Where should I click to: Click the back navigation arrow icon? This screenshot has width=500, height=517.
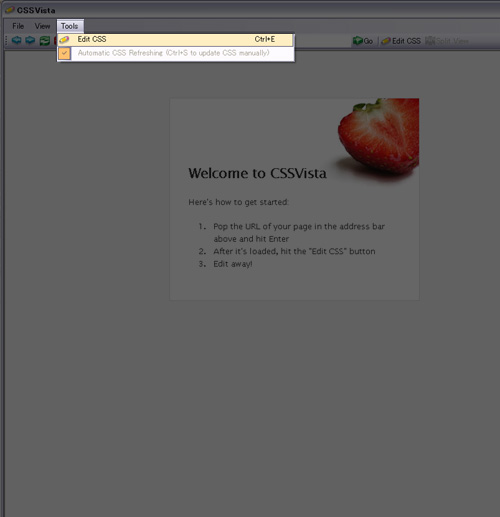pyautogui.click(x=16, y=40)
